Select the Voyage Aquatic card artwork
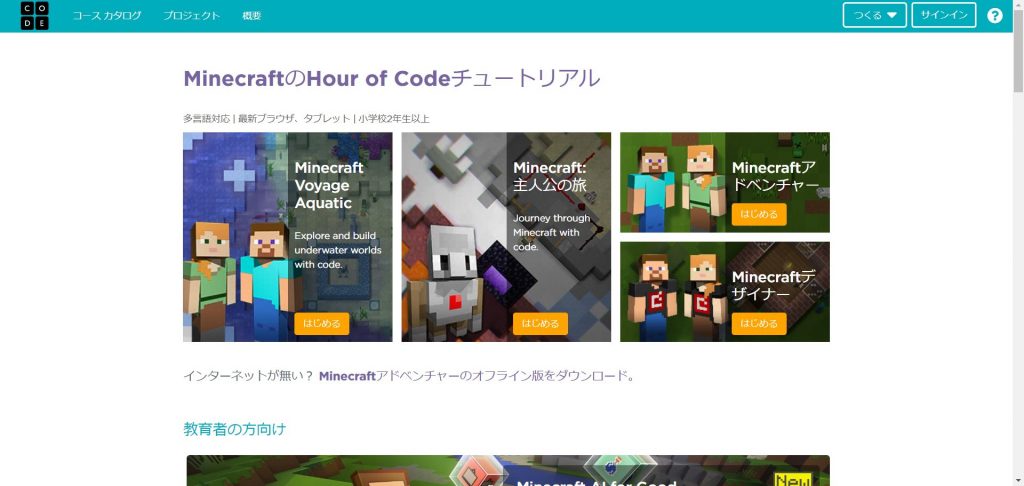This screenshot has width=1024, height=486. coord(234,236)
